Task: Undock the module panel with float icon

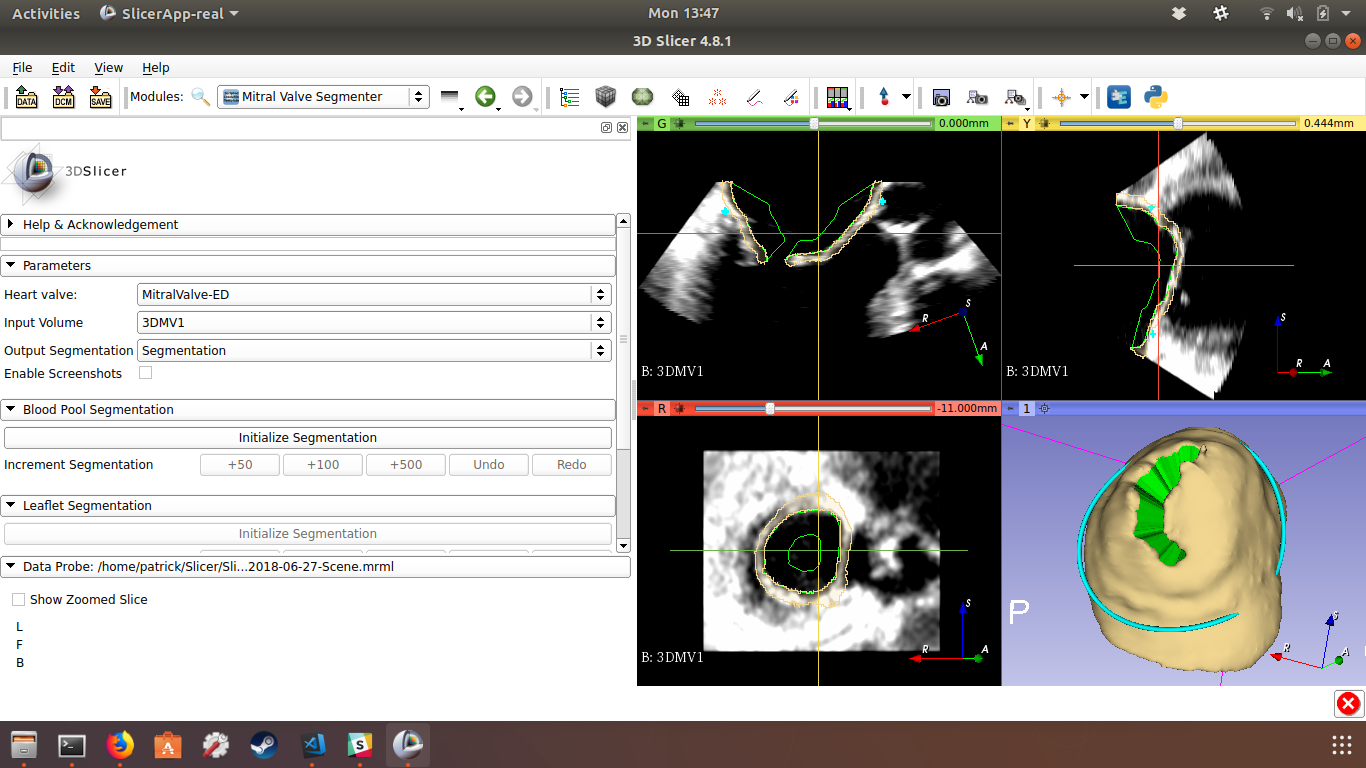Action: (x=606, y=128)
